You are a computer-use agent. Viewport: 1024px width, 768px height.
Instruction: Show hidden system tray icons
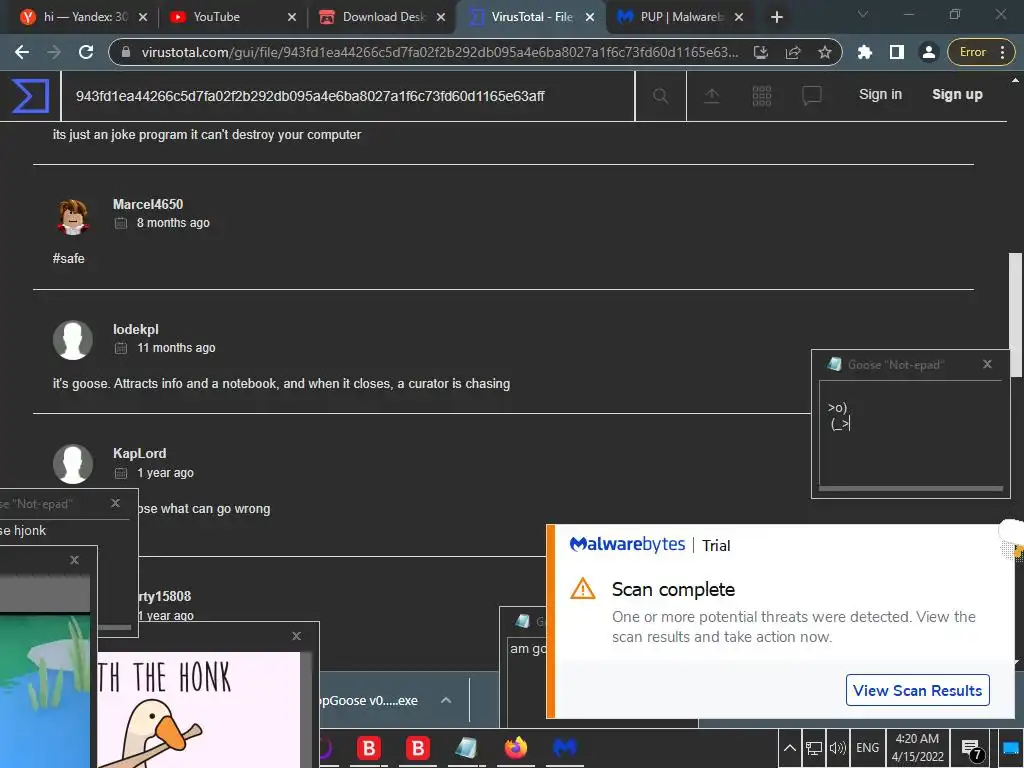[x=789, y=748]
